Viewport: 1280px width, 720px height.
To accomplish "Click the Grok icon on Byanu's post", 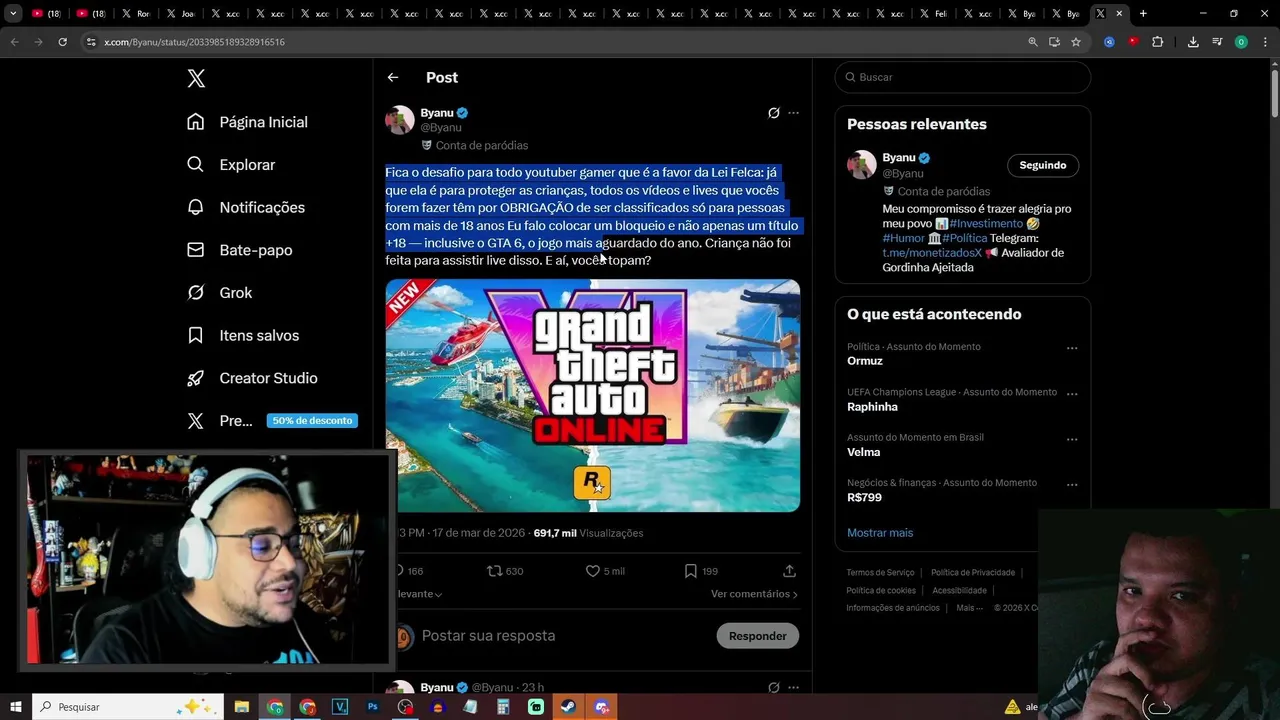I will 773,113.
